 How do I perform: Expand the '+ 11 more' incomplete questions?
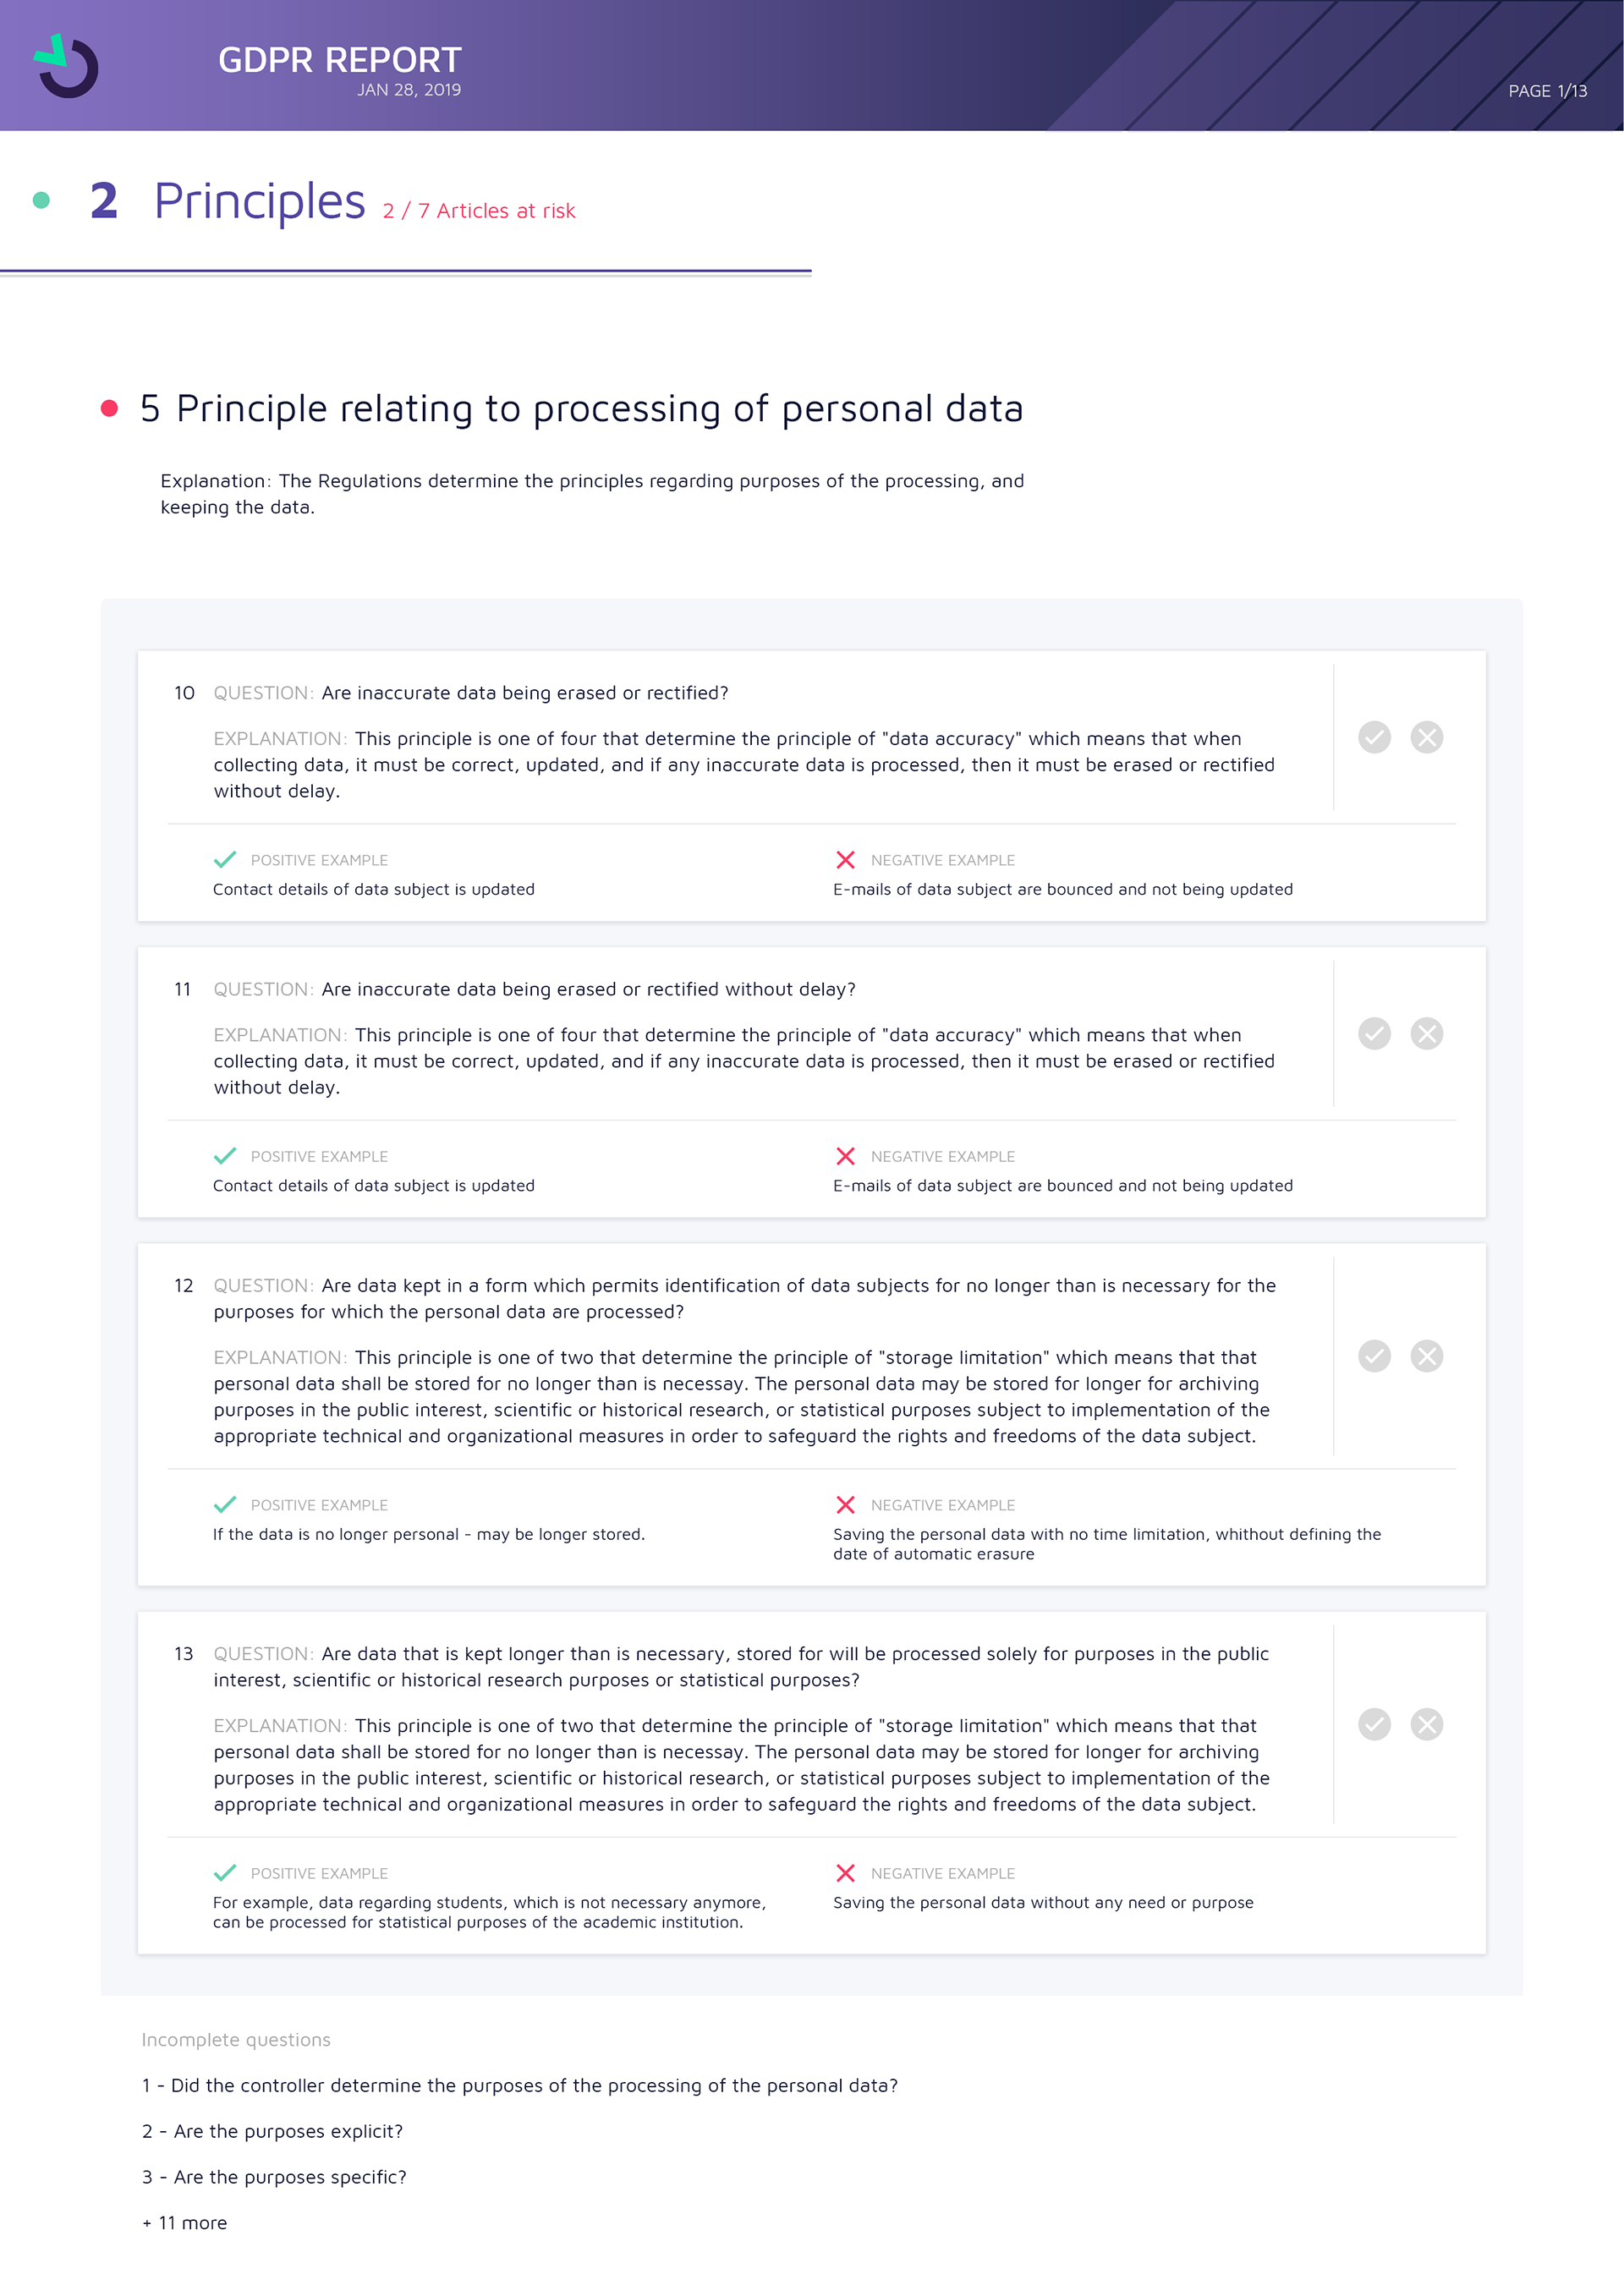(x=185, y=2223)
